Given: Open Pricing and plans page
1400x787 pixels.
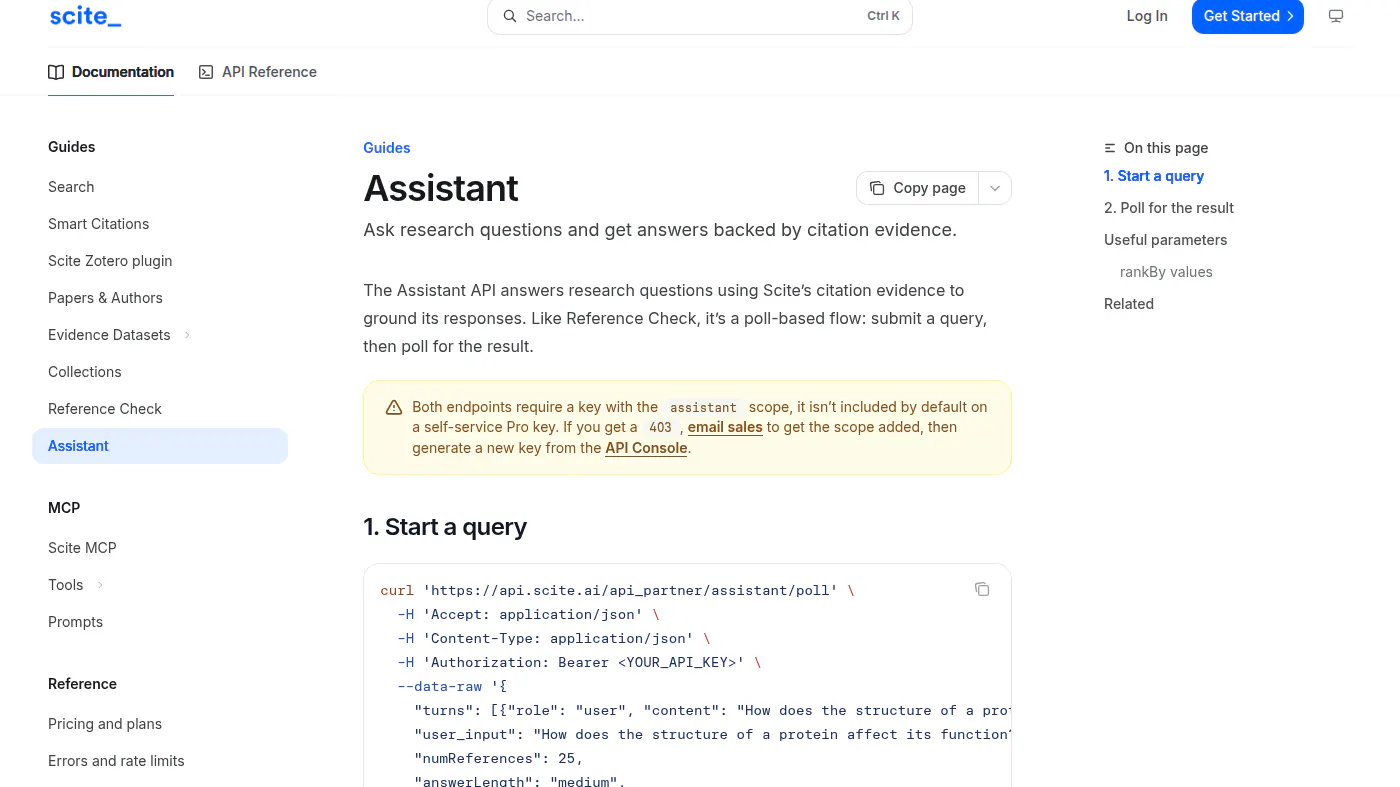Looking at the screenshot, I should (x=105, y=724).
